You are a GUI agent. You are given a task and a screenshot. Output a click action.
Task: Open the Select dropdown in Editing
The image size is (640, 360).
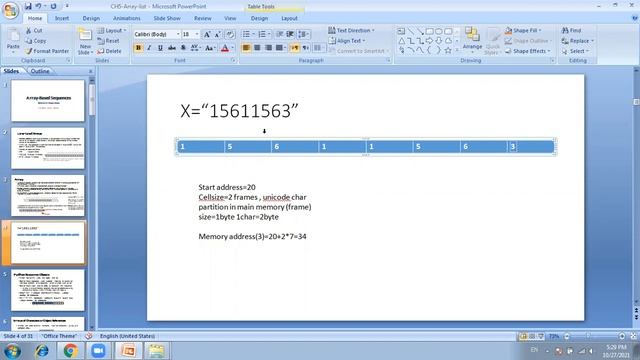pyautogui.click(x=576, y=51)
